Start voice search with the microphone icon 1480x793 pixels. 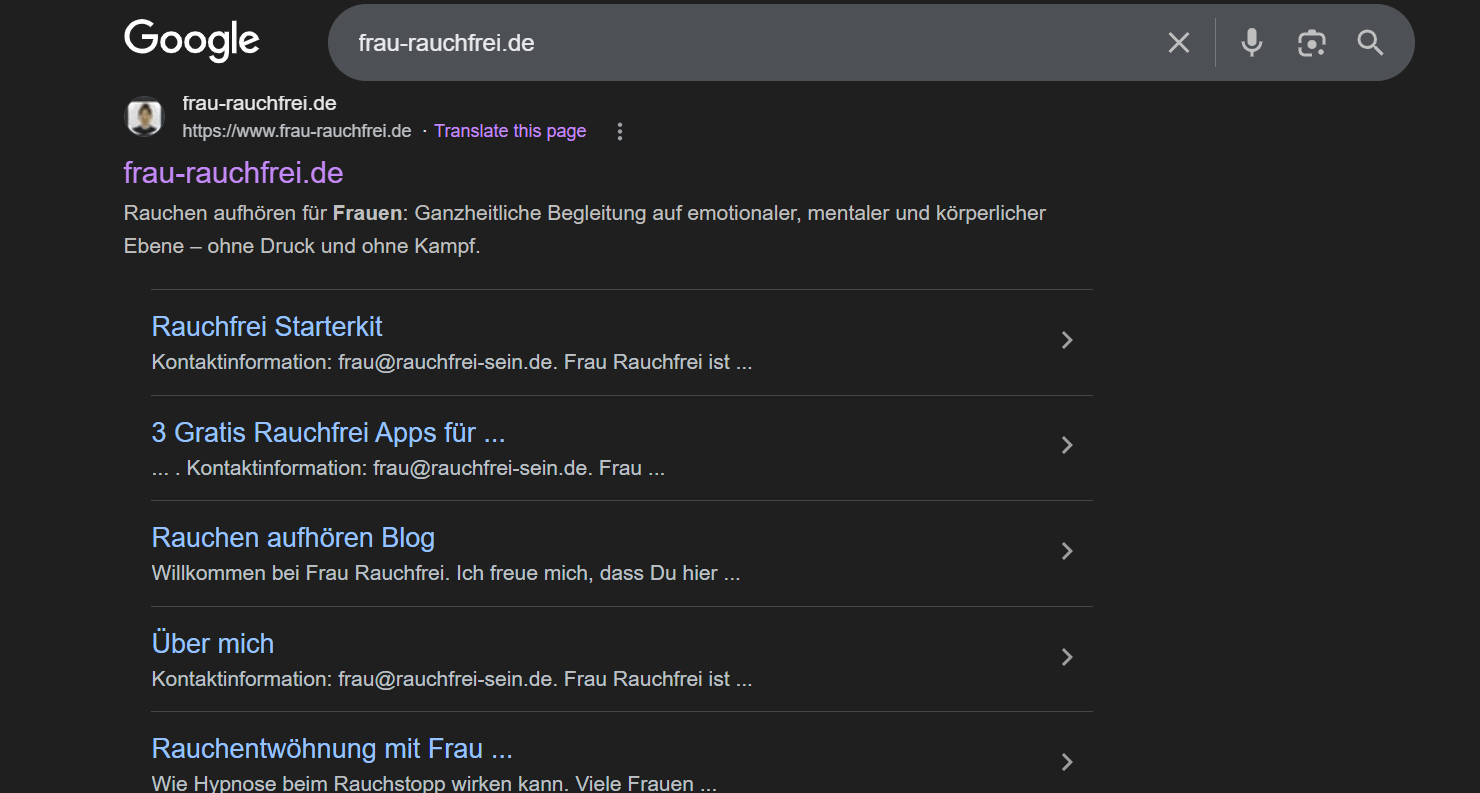tap(1251, 43)
